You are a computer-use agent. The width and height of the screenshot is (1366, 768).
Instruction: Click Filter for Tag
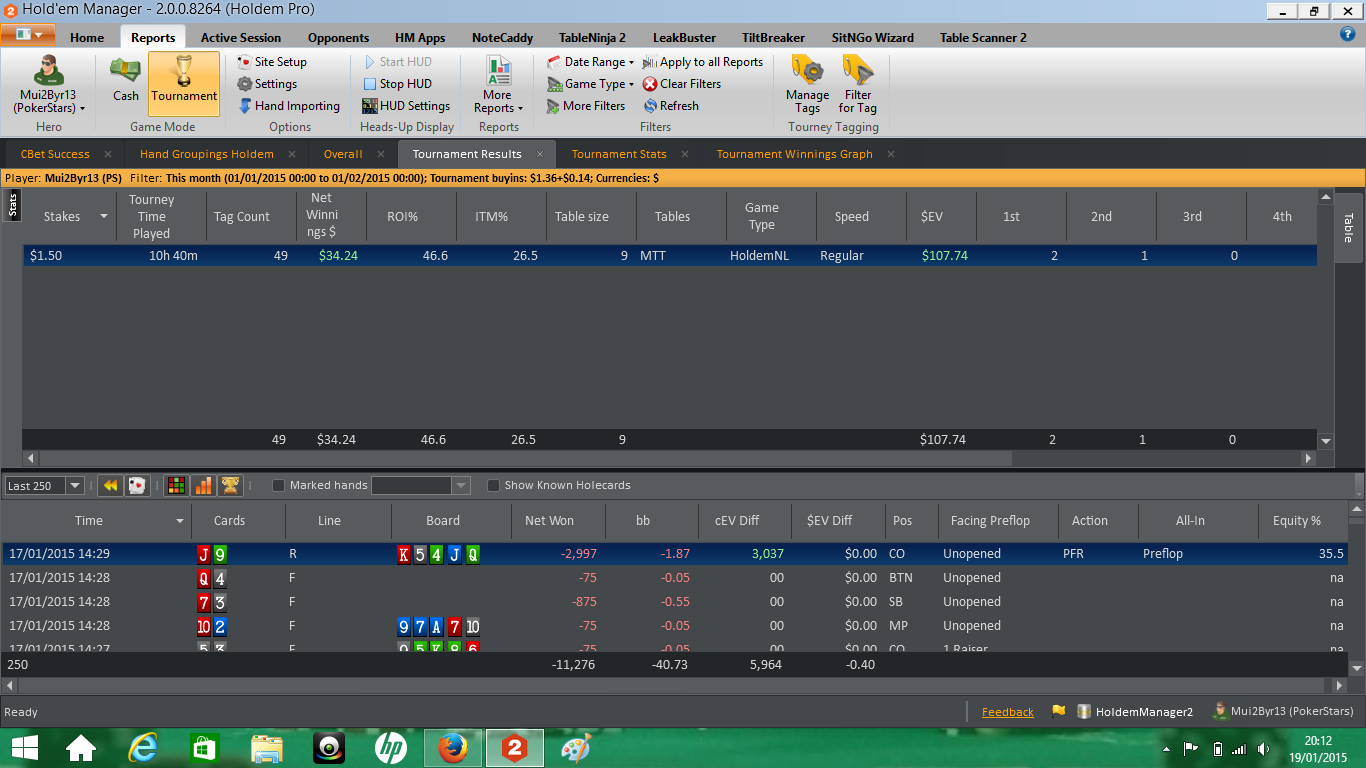tap(858, 84)
